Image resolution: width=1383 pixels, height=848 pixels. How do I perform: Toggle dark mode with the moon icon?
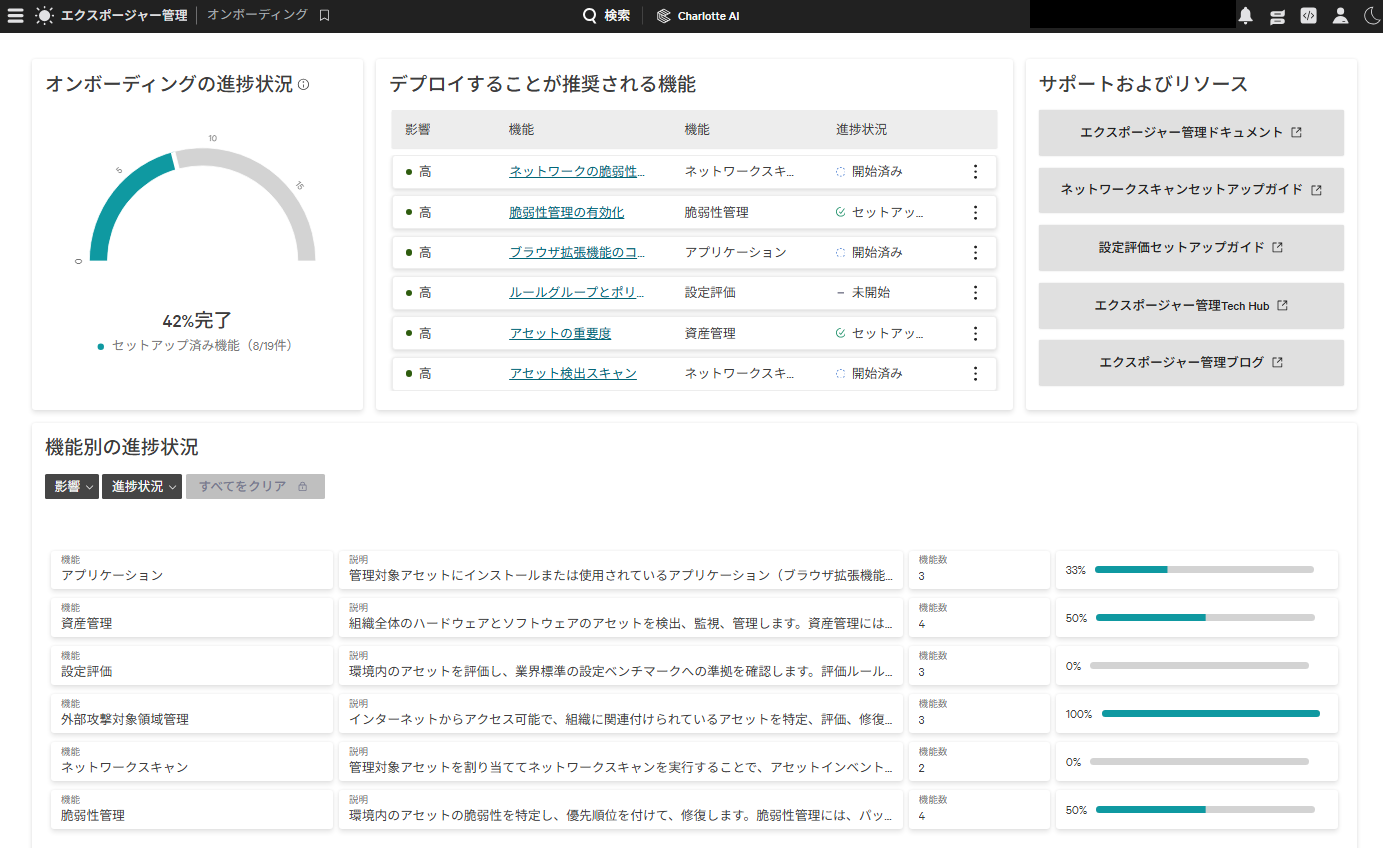click(1371, 15)
